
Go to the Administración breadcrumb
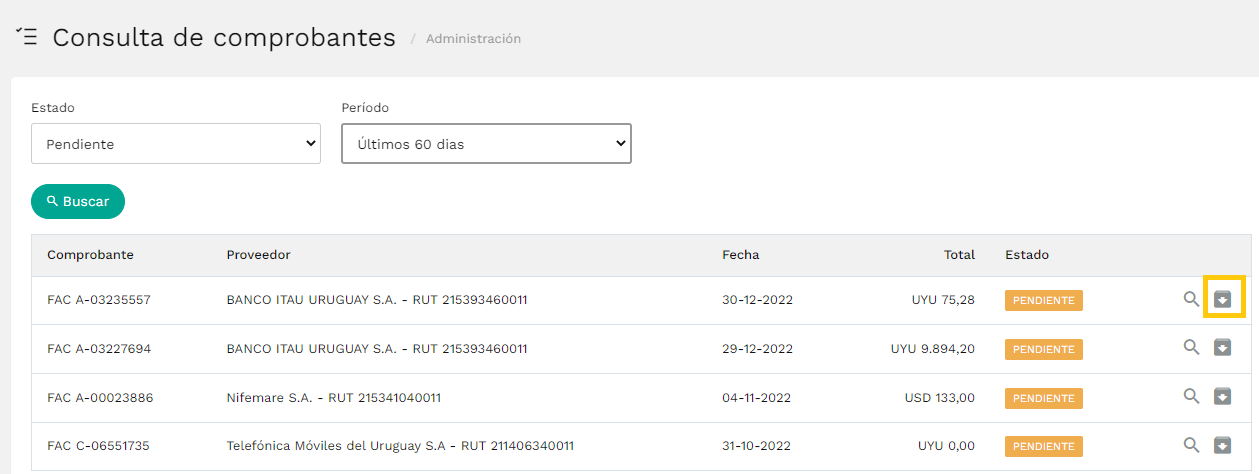[473, 39]
